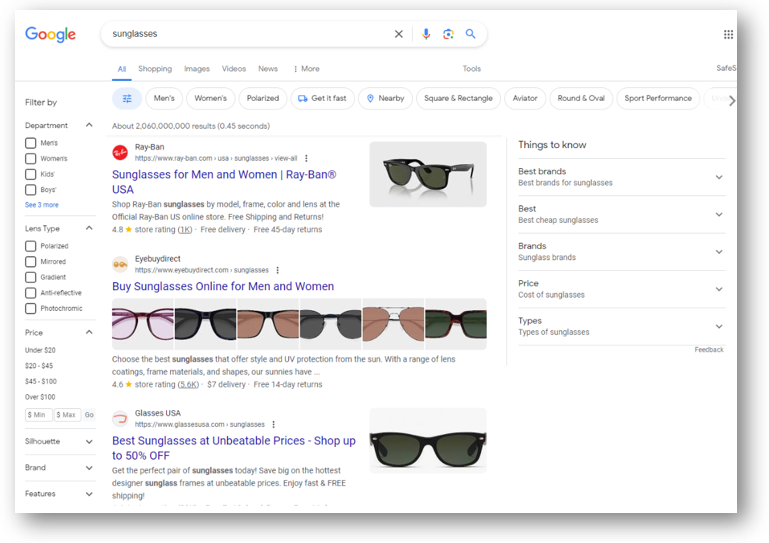Click the Ray-Ban site favicon
The image size is (769, 543).
coord(120,153)
